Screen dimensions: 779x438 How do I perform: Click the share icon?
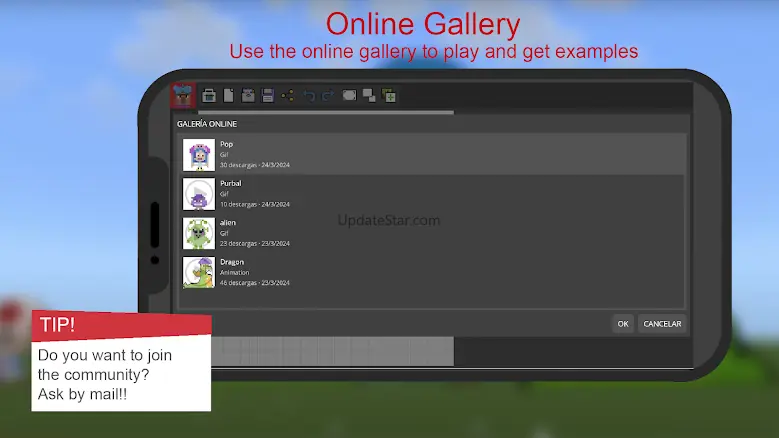tap(288, 96)
